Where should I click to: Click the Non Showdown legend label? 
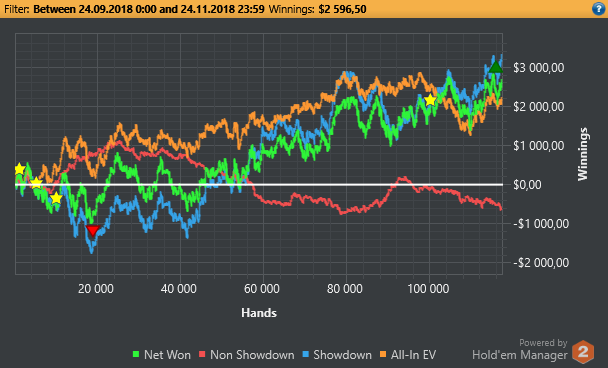252,354
